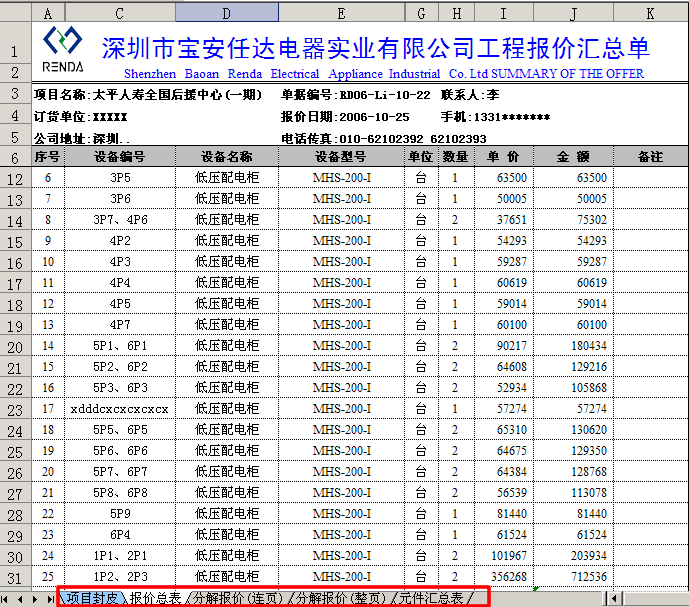The width and height of the screenshot is (689, 607).
Task: Click the 公司地址 深圳 cell
Action: (x=82, y=139)
